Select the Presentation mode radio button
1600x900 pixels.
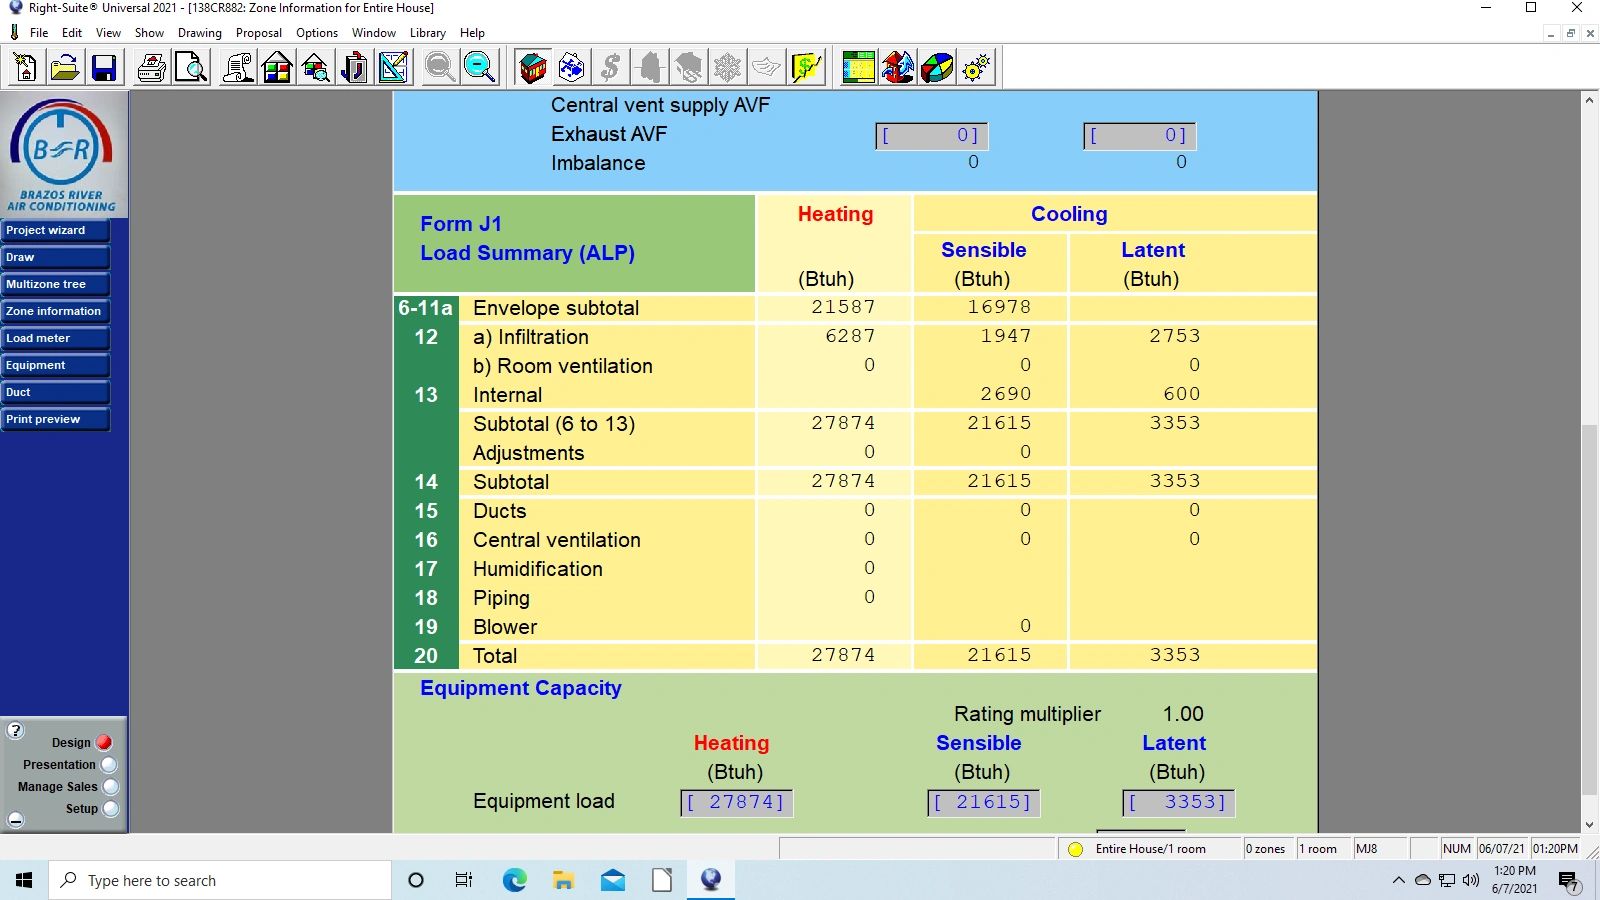point(109,765)
